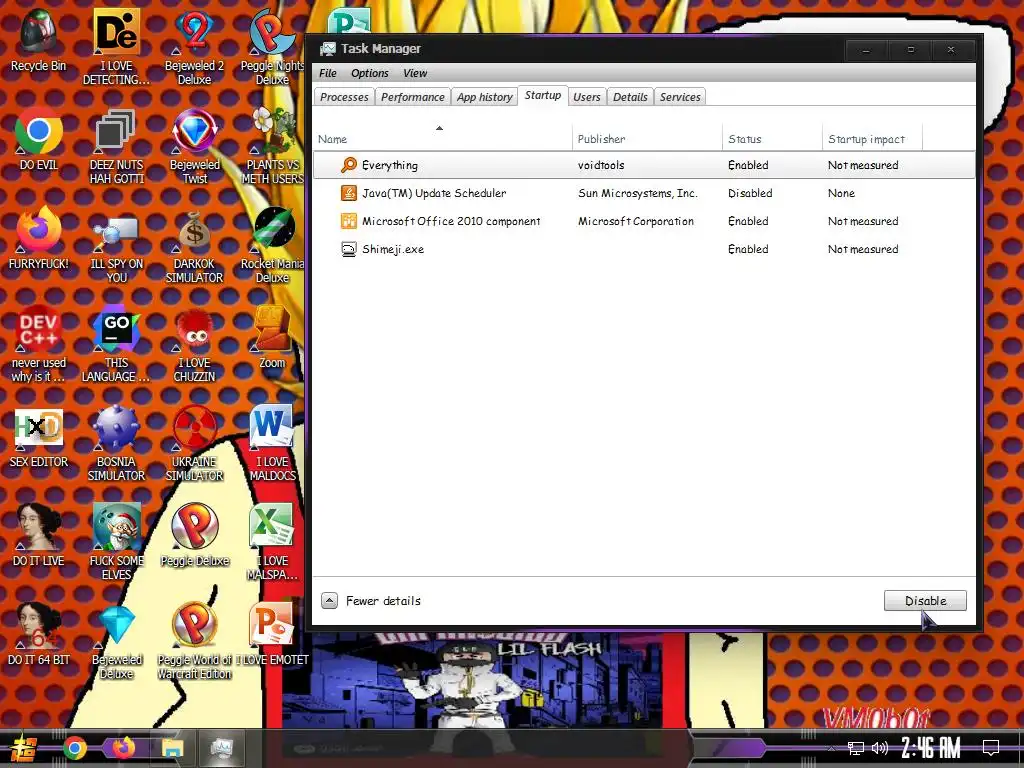This screenshot has width=1024, height=768.
Task: Open the HxD 'SEX EDITOR' desktop icon
Action: [x=39, y=436]
